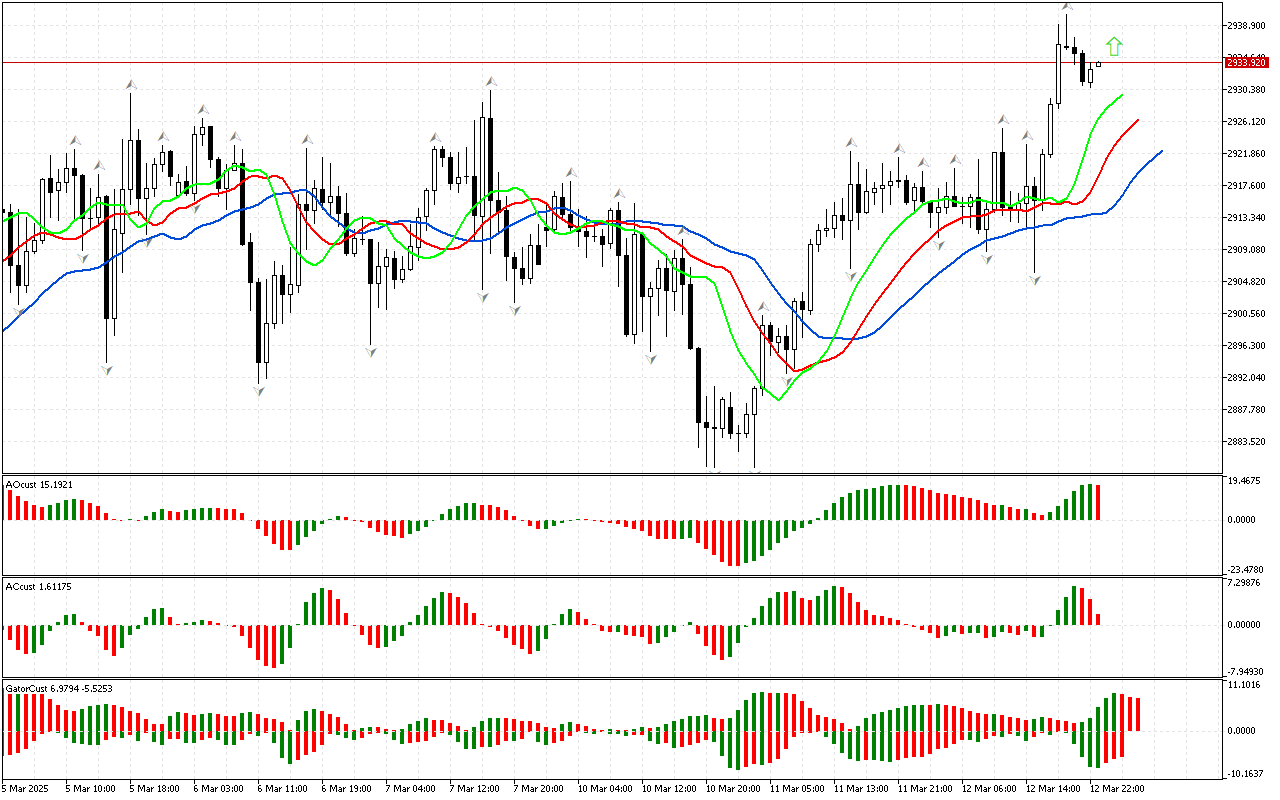Click the 10 Mar 04:00 time label

[x=606, y=789]
